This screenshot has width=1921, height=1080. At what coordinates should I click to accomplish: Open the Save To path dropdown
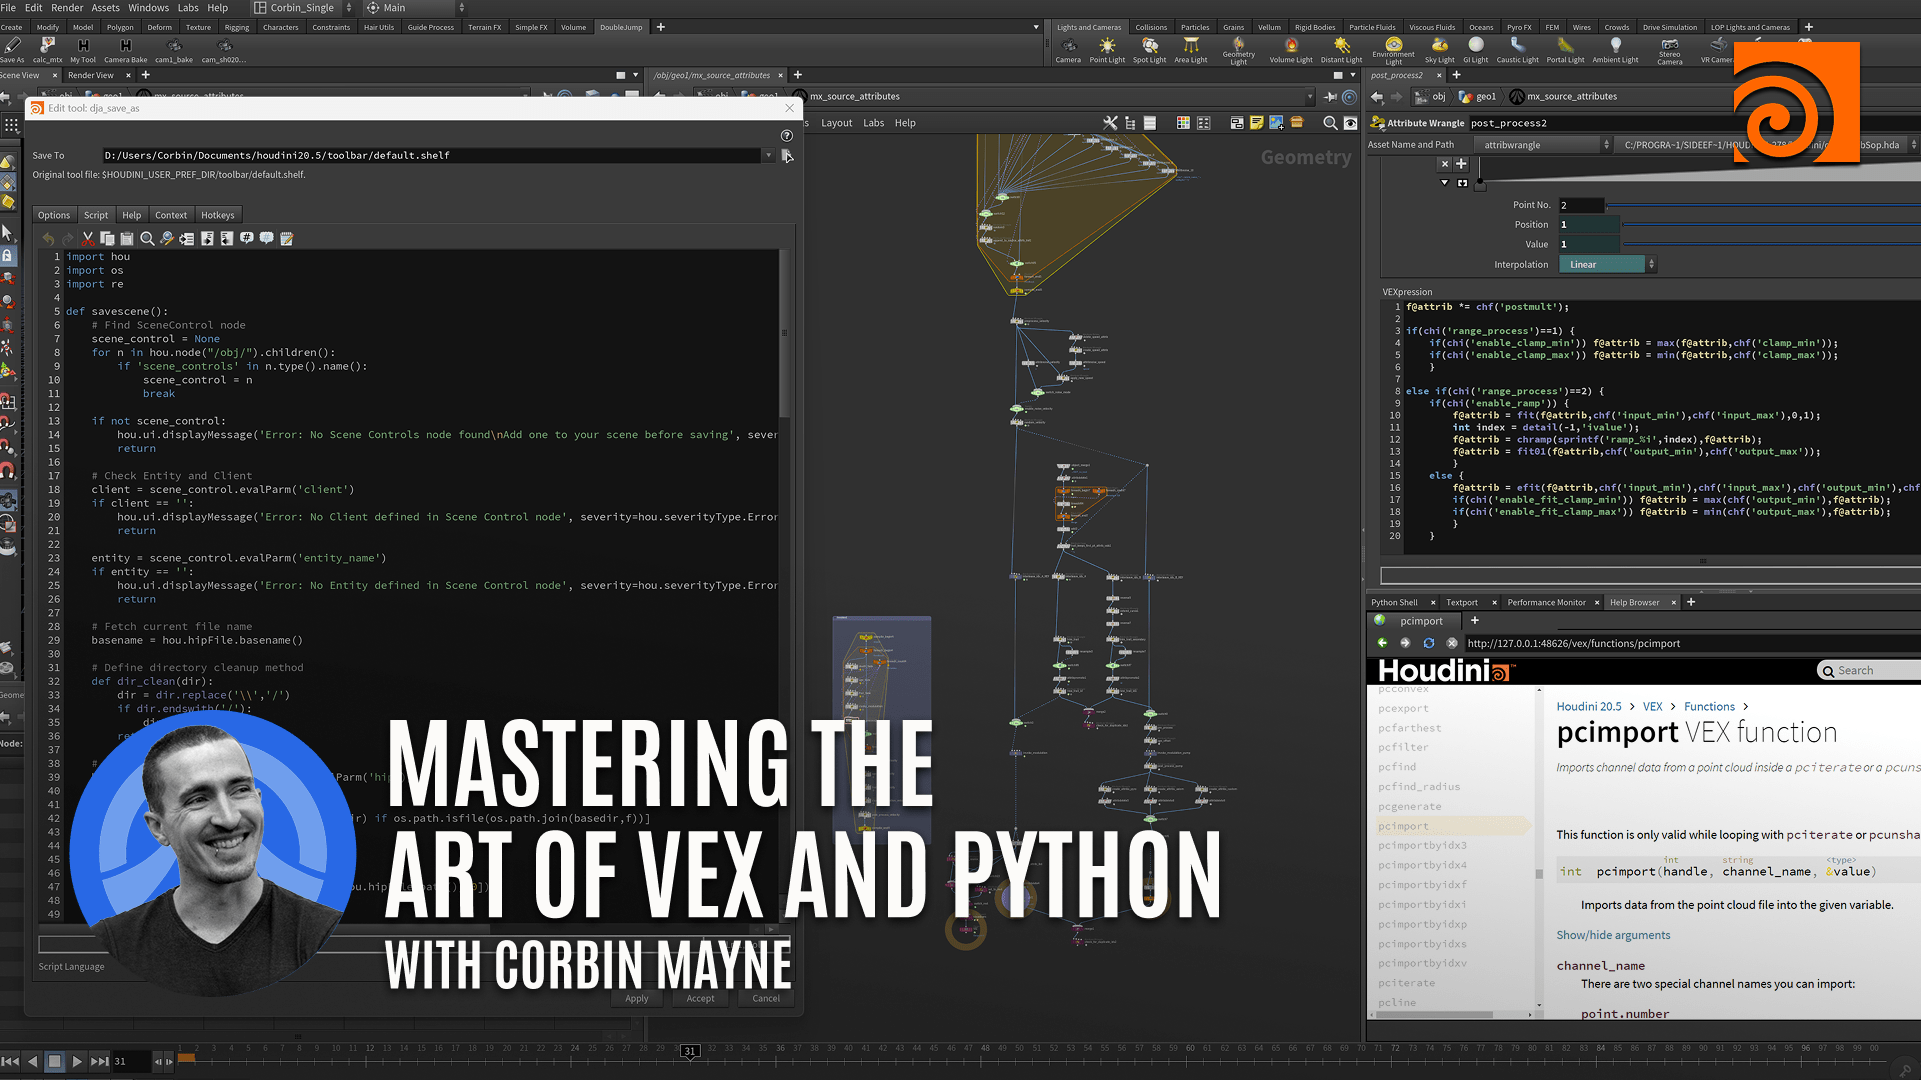[x=768, y=155]
